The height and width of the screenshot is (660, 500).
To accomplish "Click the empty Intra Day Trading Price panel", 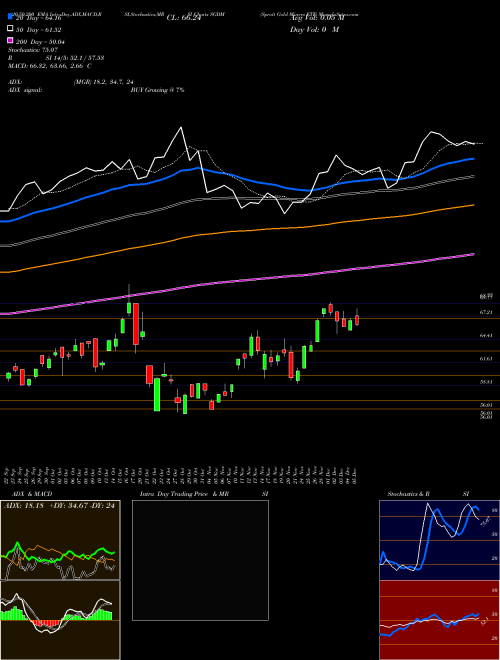I will [x=200, y=560].
